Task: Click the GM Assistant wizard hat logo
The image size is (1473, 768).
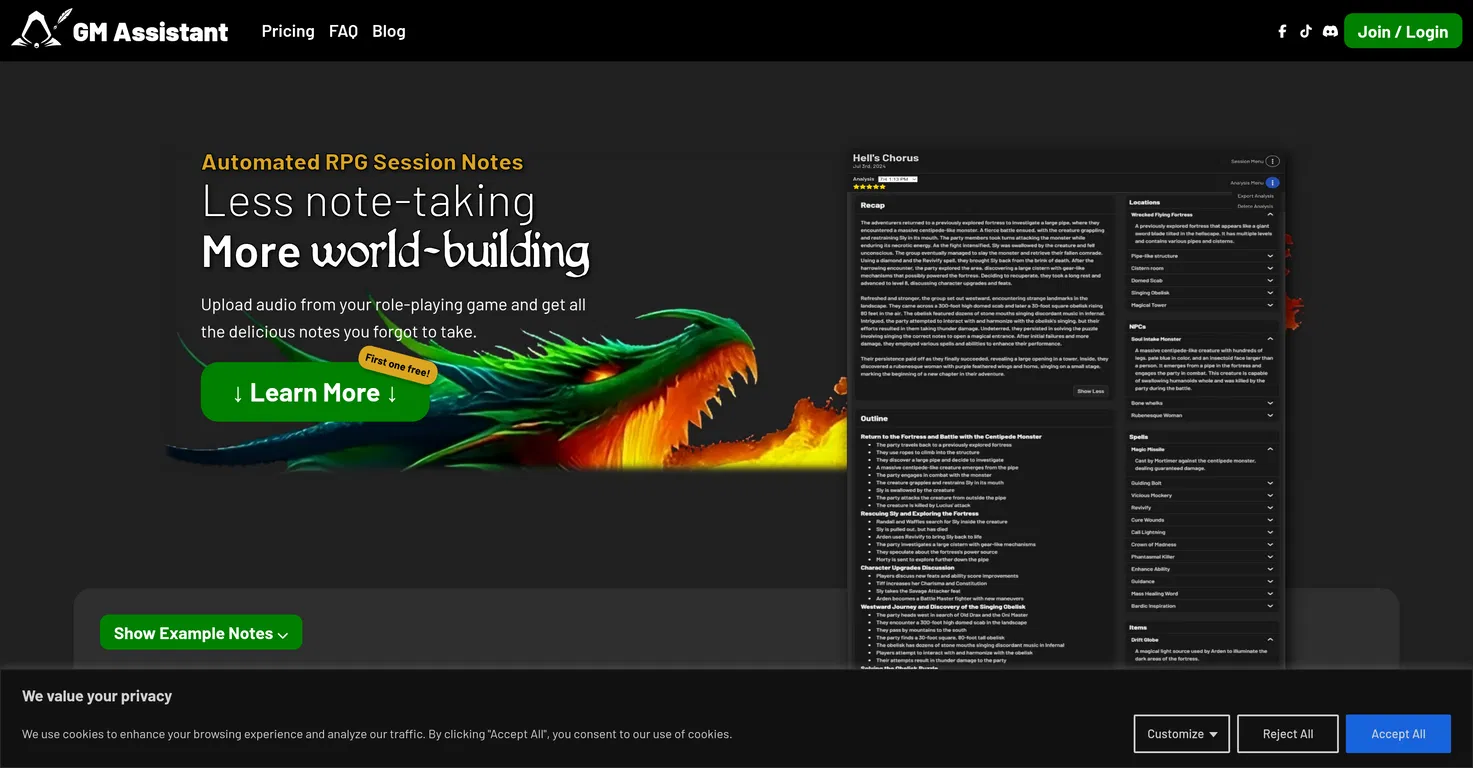Action: click(x=42, y=29)
